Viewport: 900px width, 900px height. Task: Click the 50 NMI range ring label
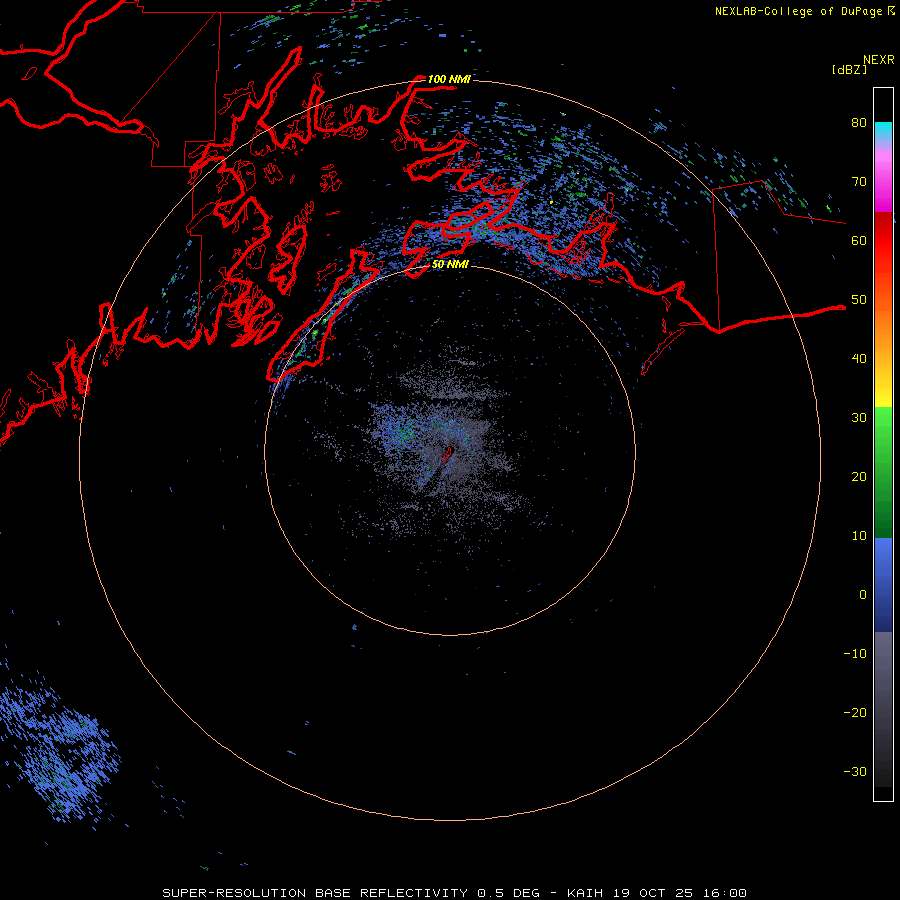pyautogui.click(x=450, y=264)
